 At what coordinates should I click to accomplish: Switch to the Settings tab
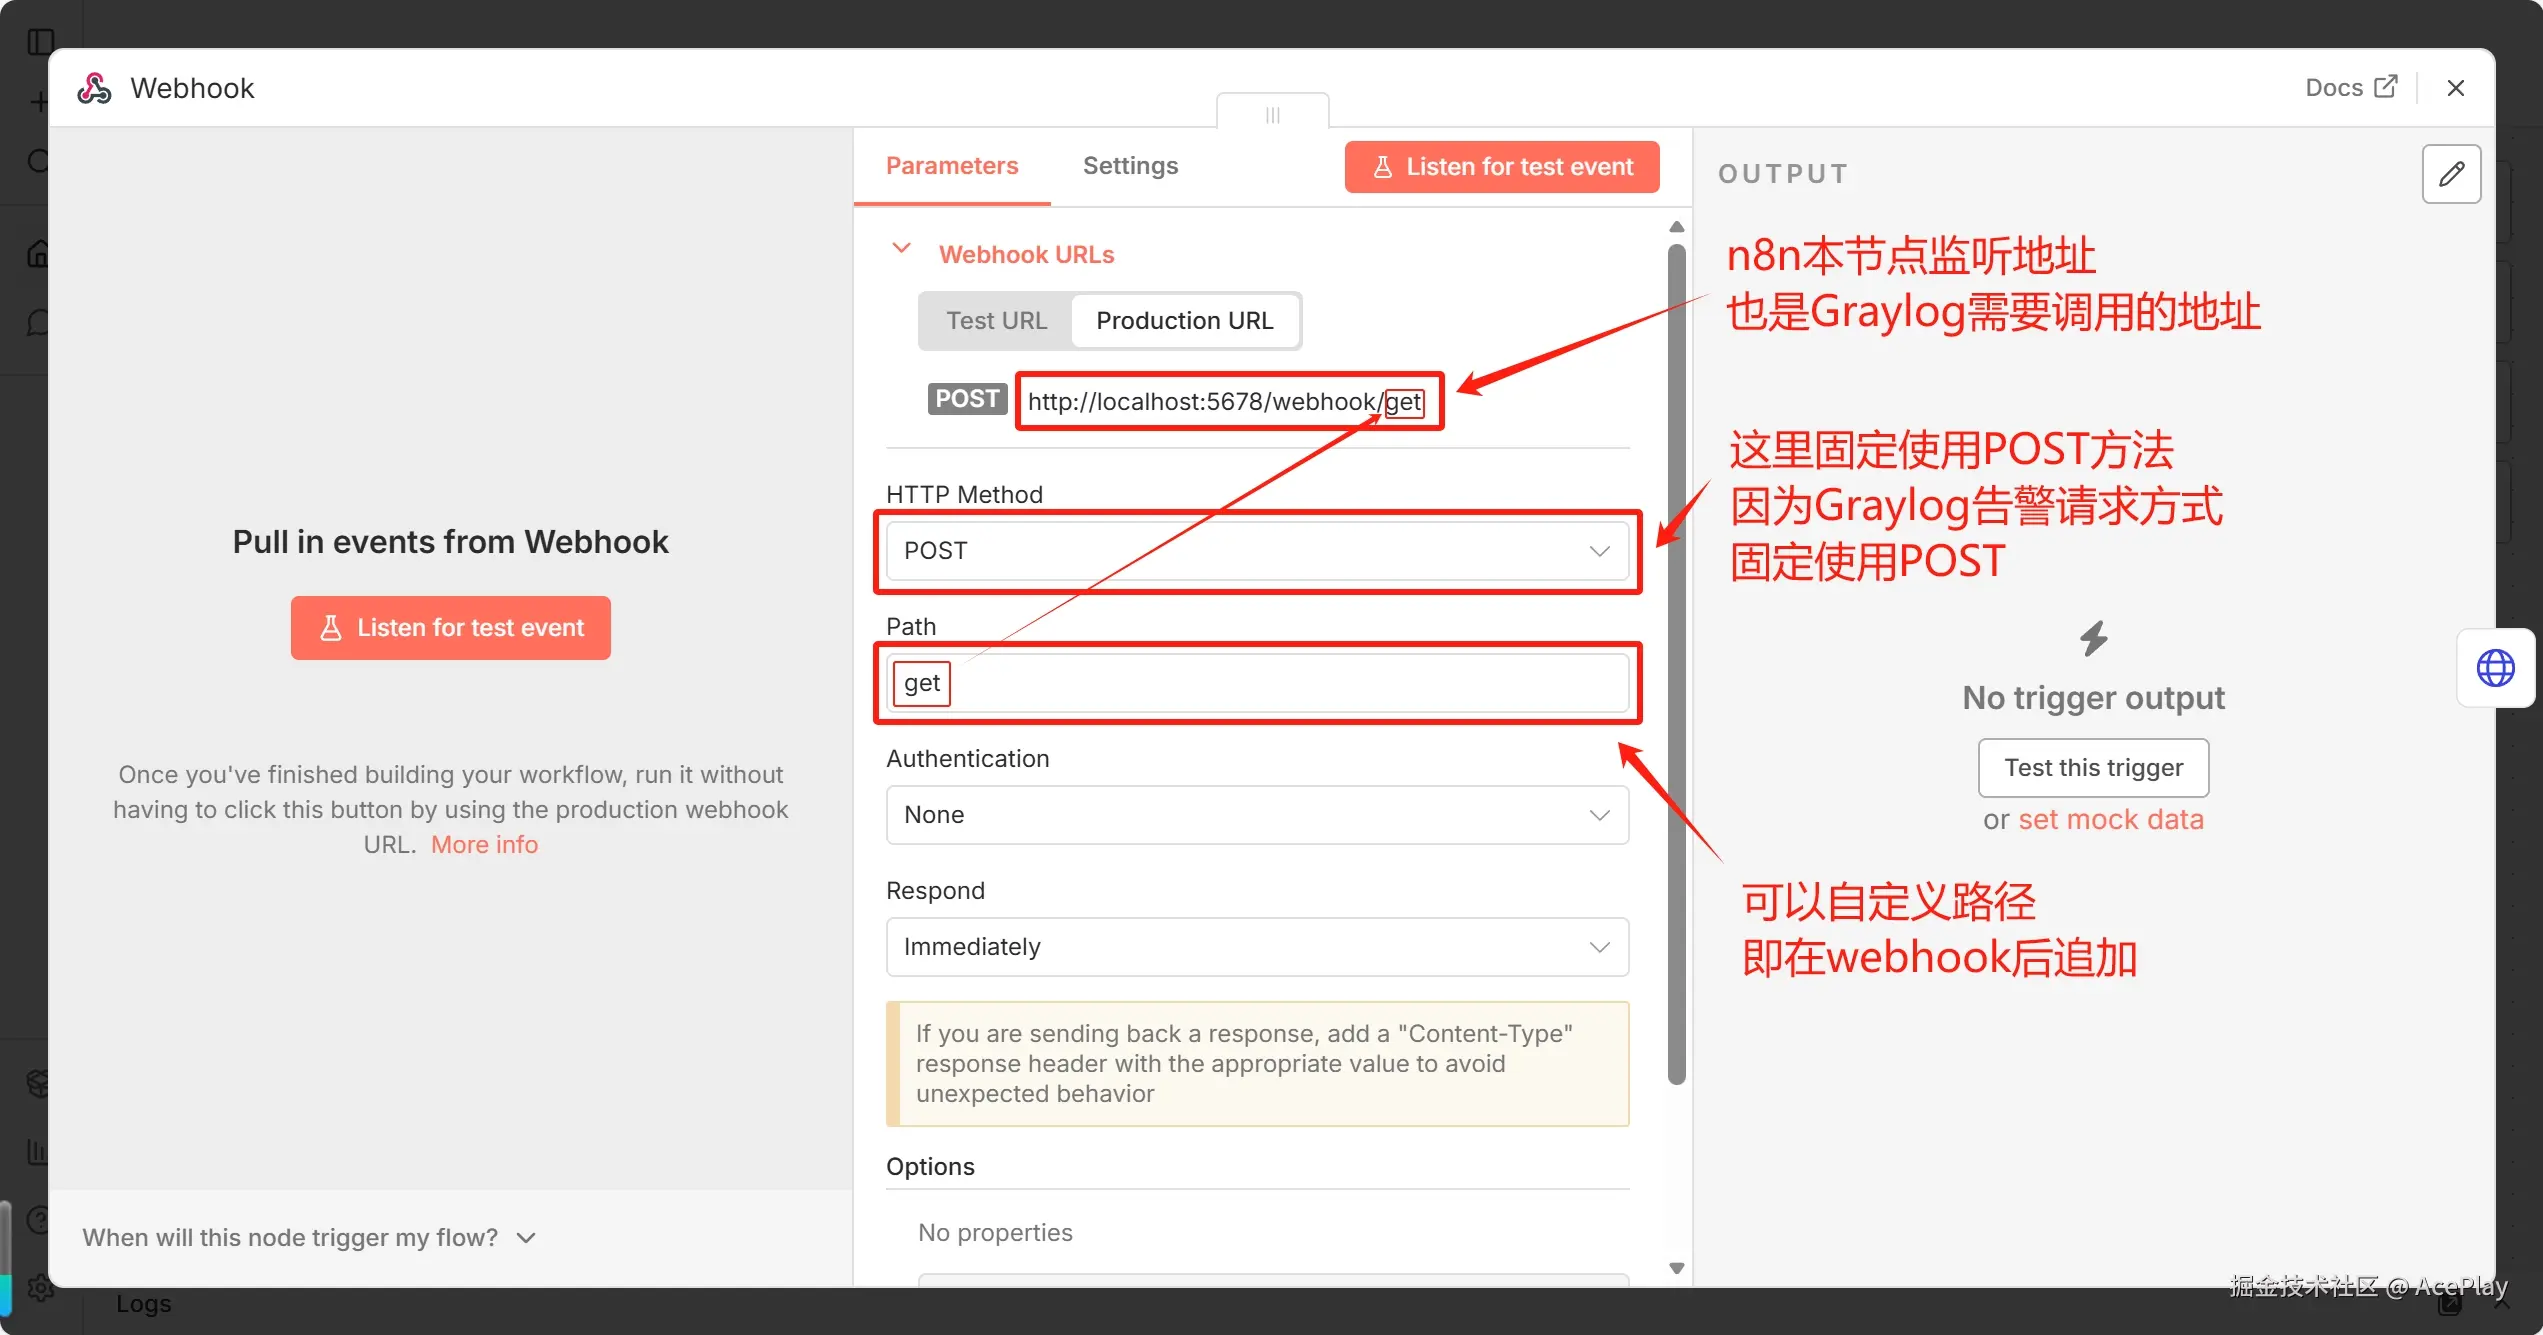point(1130,165)
